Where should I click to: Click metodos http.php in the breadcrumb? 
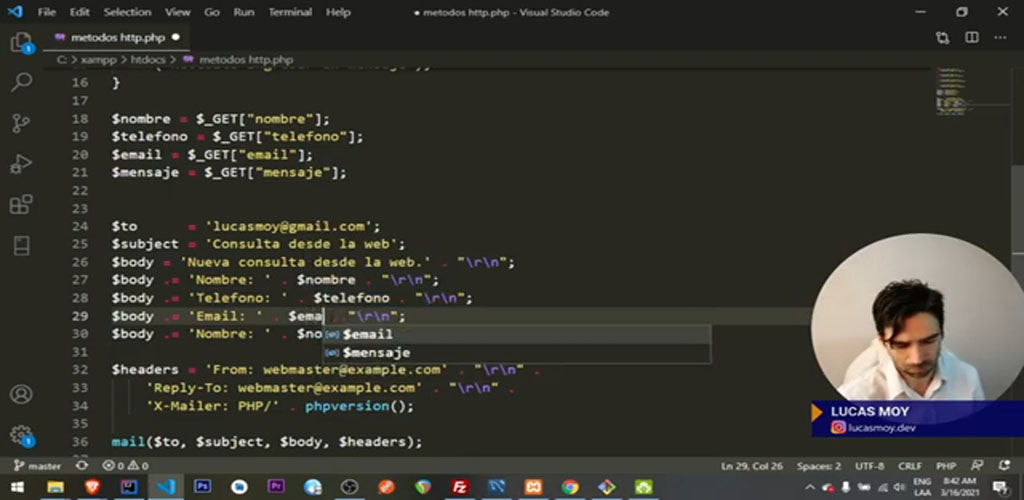246,59
